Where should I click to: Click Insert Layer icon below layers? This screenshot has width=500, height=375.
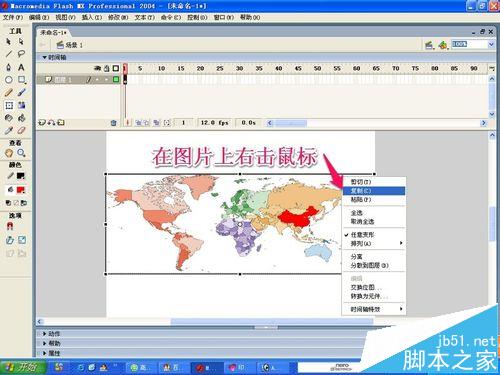[42, 123]
